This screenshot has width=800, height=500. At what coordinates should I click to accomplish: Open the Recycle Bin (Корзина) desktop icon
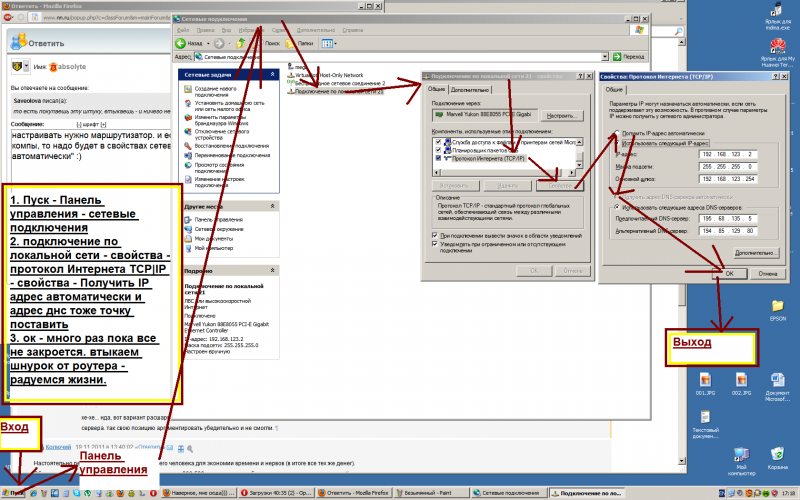[x=777, y=459]
